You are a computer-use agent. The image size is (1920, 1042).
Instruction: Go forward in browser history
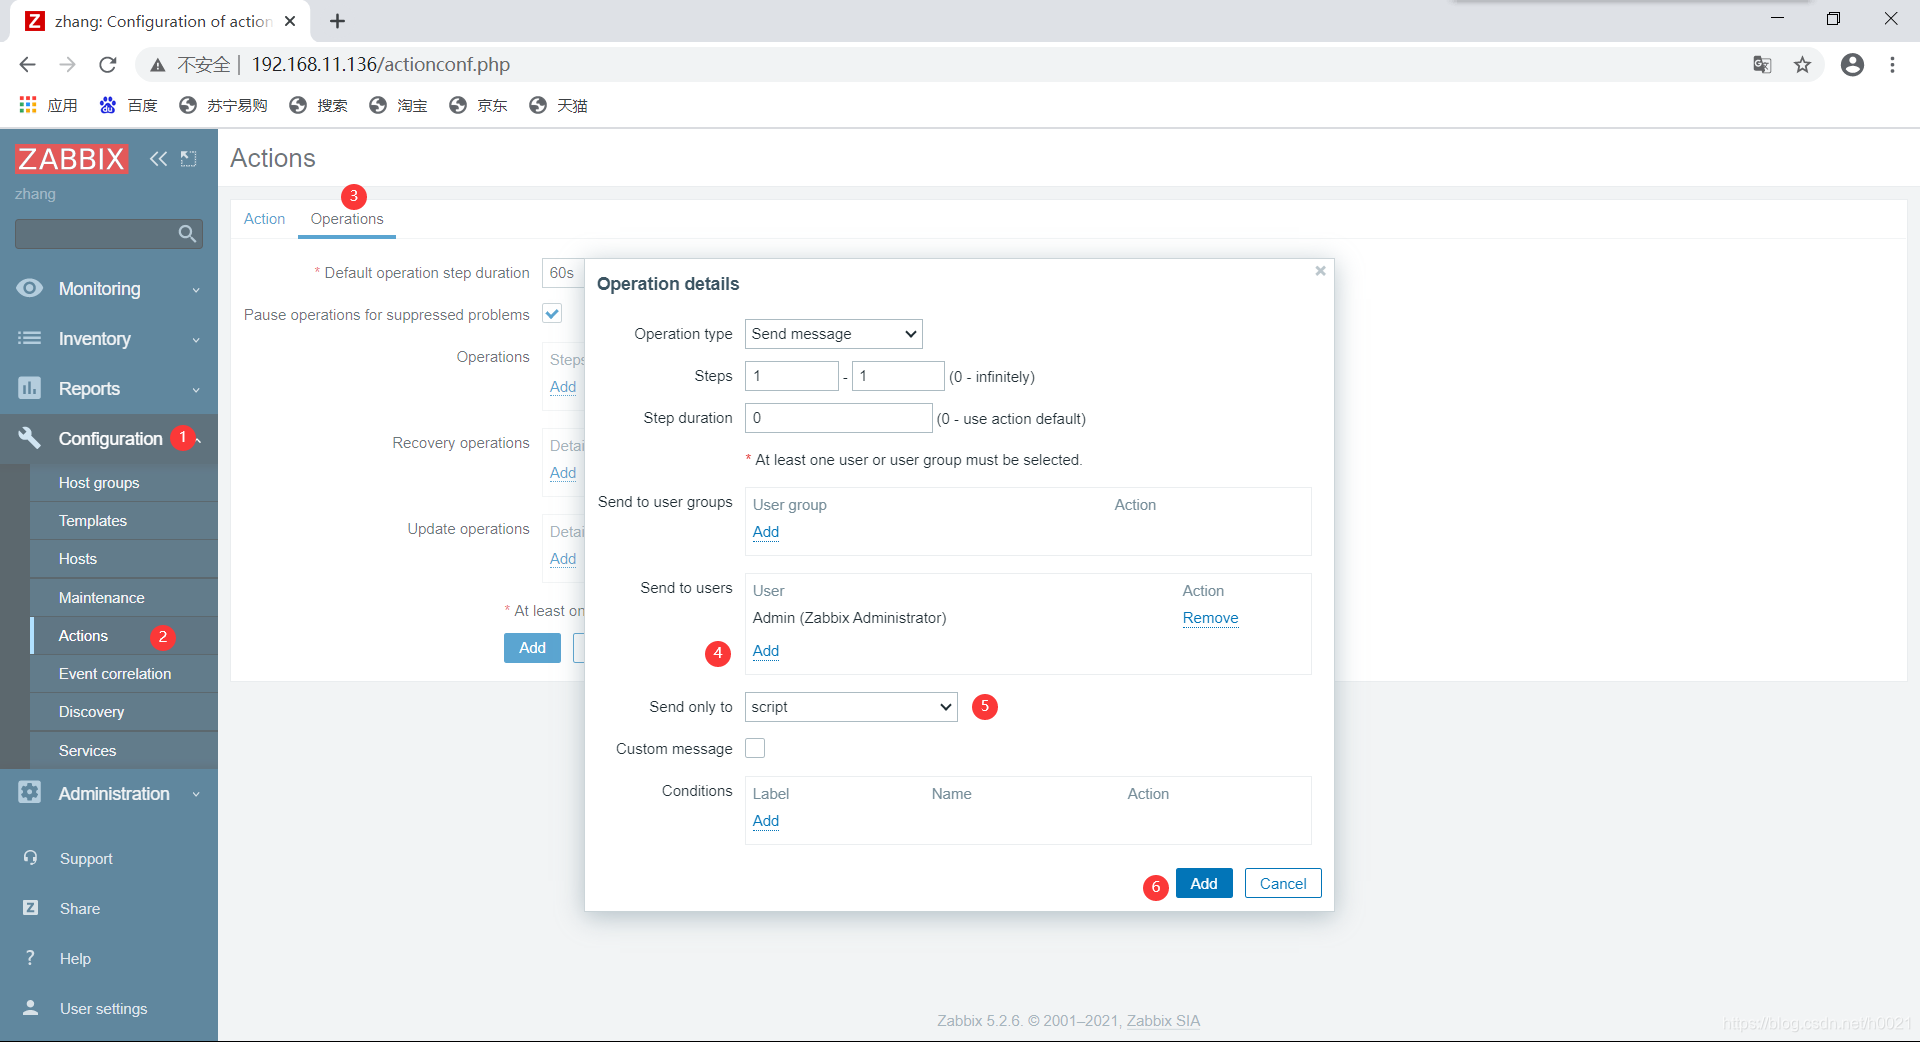(67, 64)
